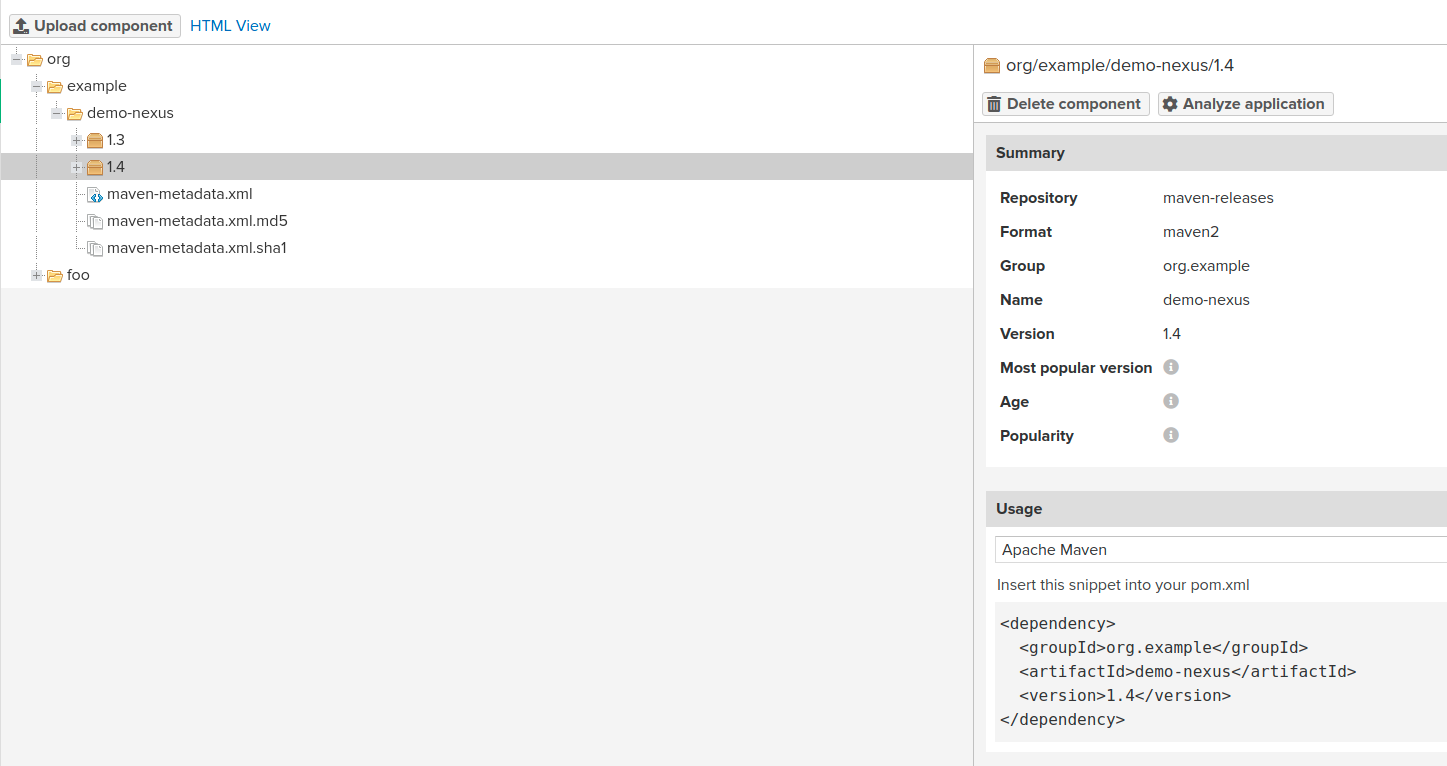
Task: Collapse the org tree node
Action: click(17, 59)
